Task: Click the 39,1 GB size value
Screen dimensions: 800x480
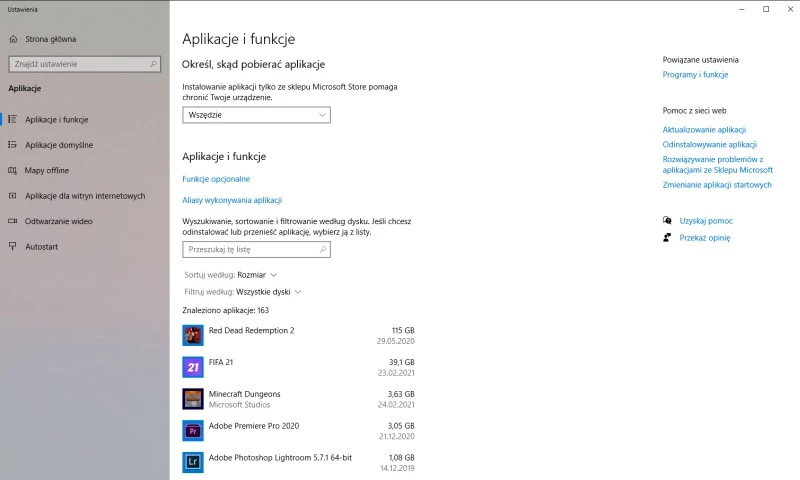Action: click(402, 362)
